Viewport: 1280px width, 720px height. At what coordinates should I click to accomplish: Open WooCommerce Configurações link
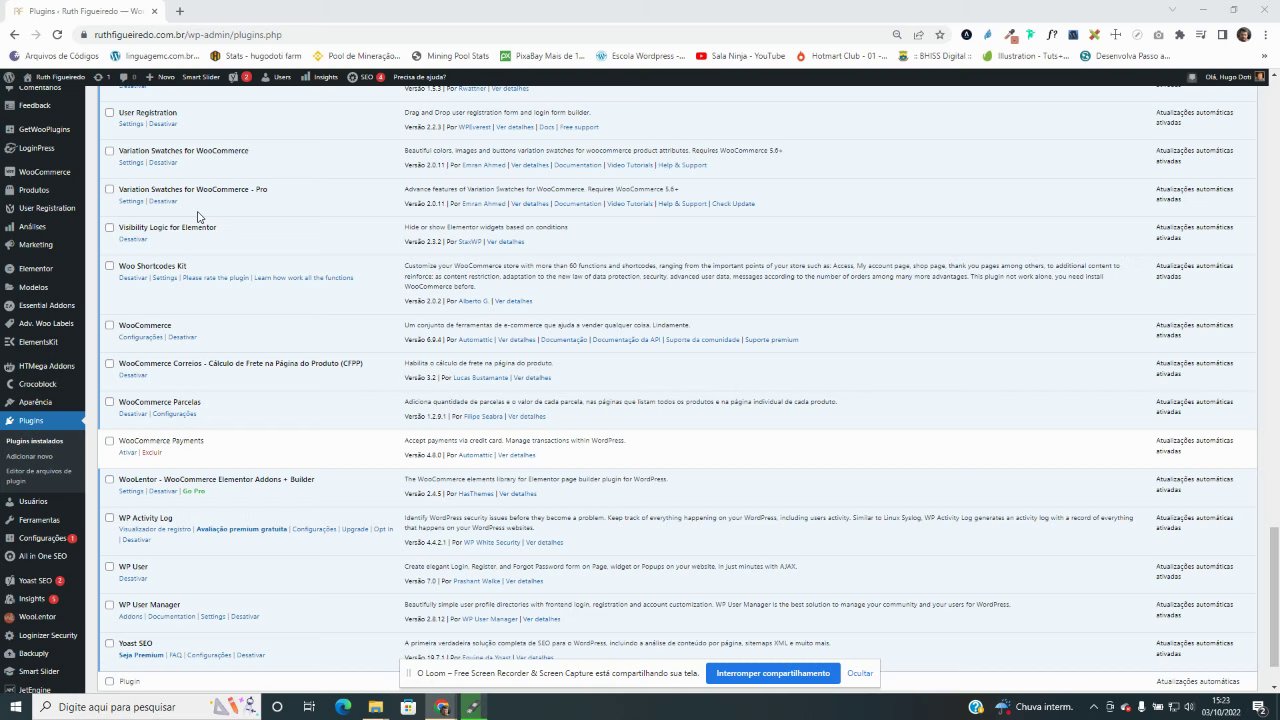(140, 338)
